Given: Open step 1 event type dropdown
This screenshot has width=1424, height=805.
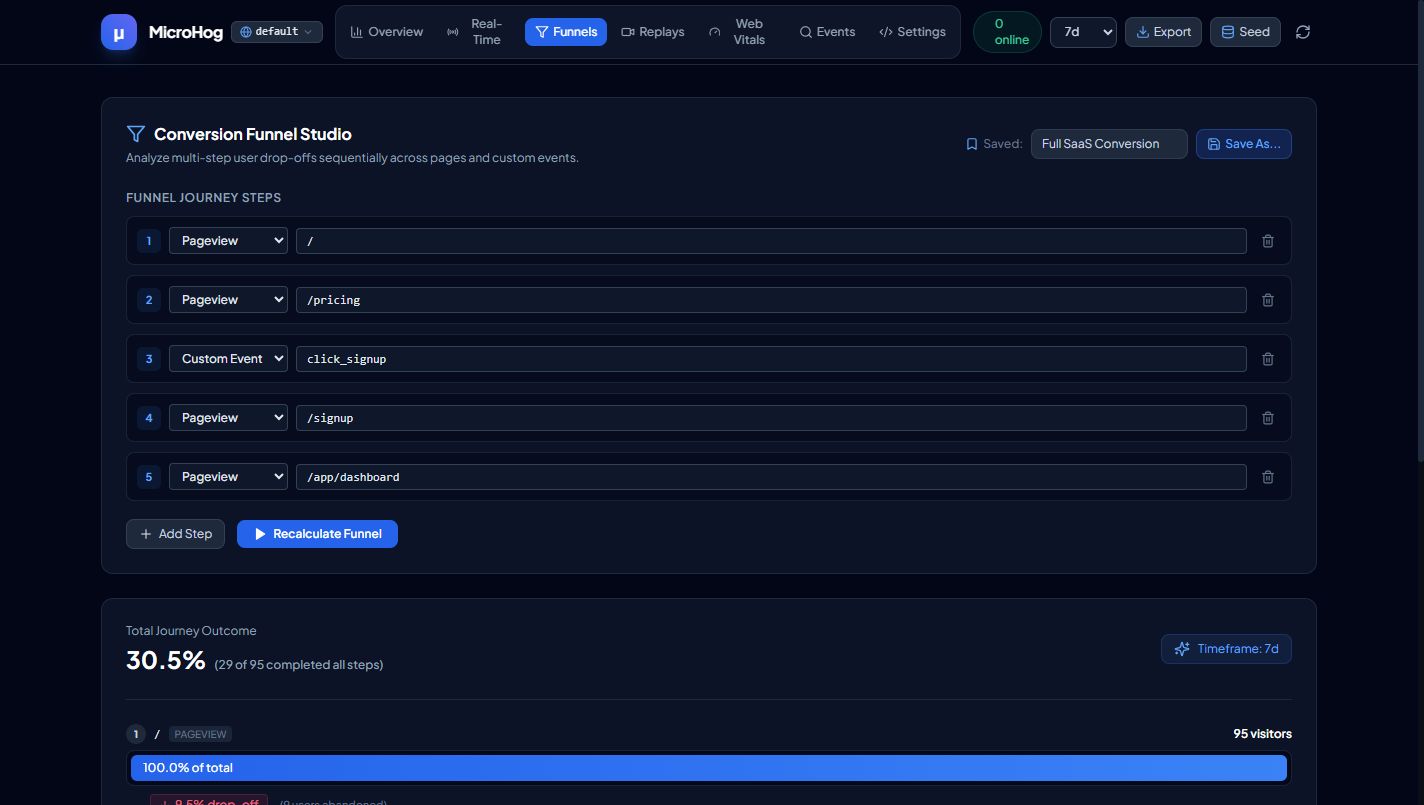Looking at the screenshot, I should [x=228, y=241].
